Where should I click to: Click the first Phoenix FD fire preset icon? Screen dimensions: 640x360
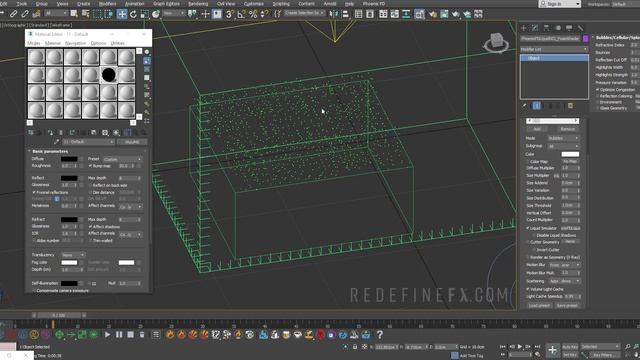(170, 335)
